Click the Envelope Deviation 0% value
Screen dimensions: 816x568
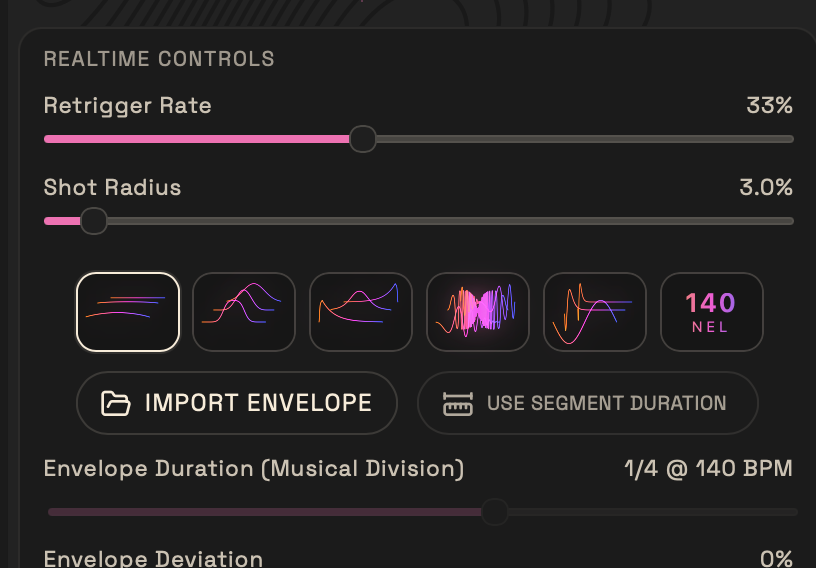coord(775,558)
